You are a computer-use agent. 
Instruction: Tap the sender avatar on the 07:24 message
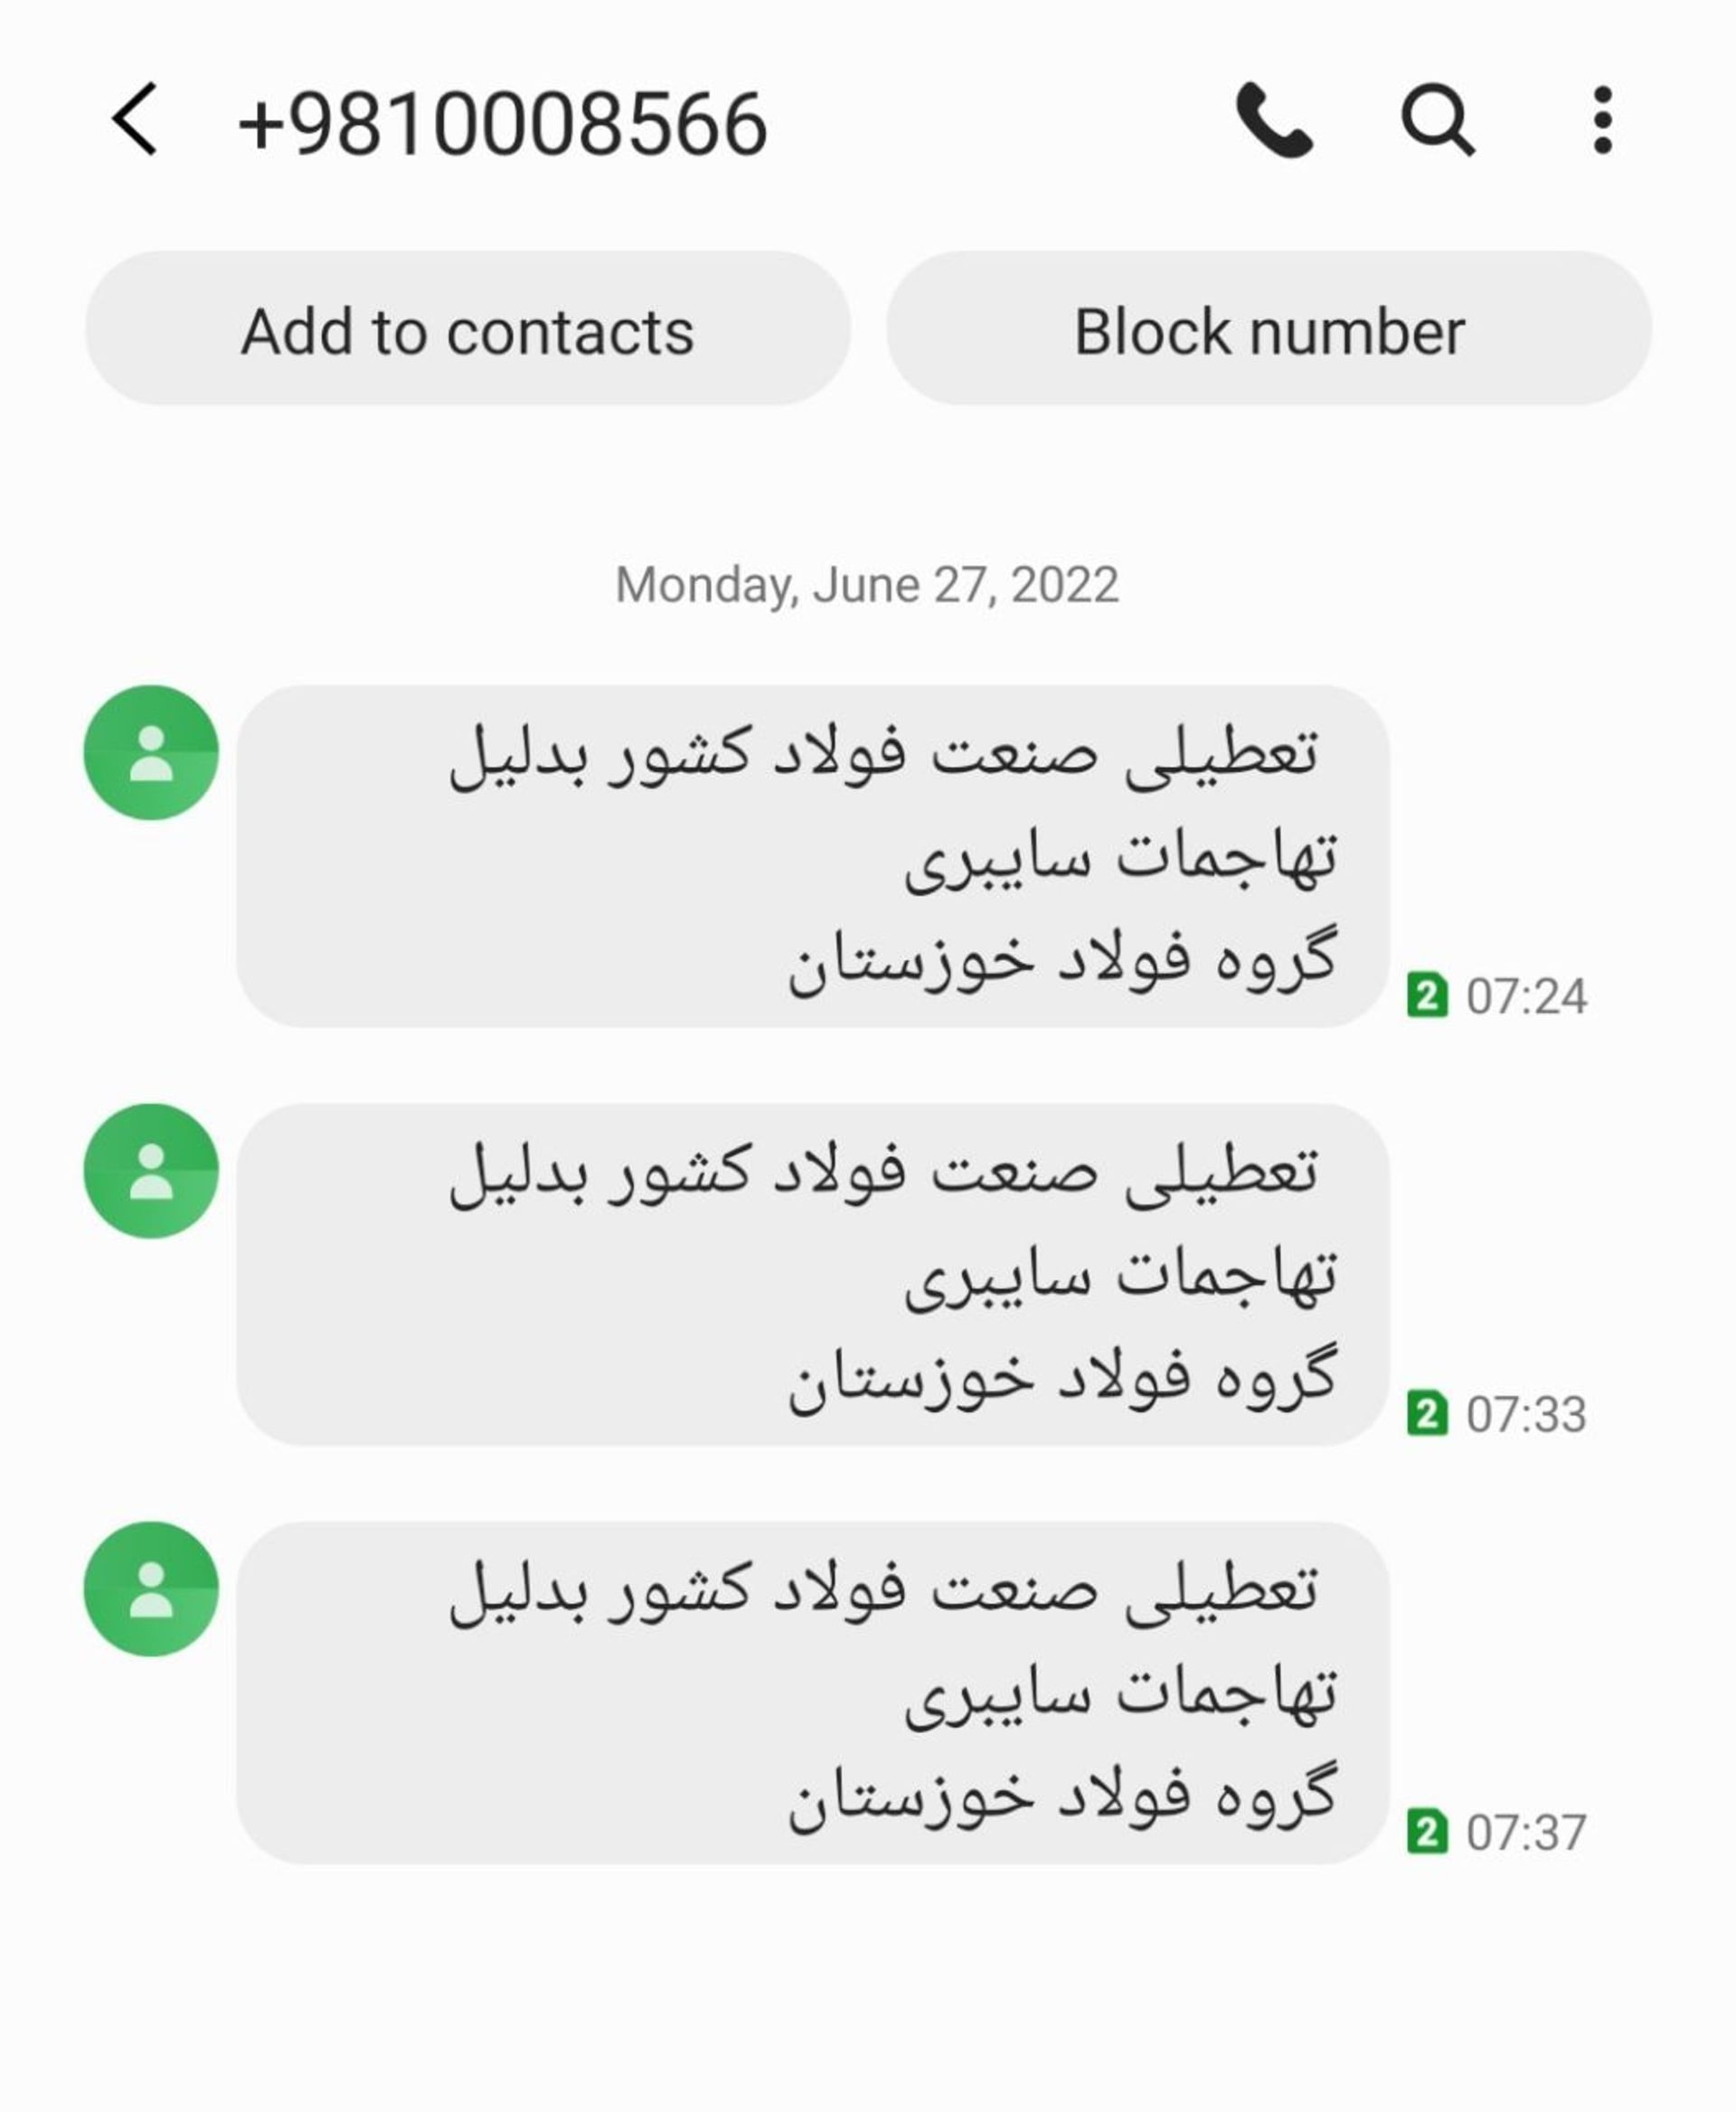151,753
